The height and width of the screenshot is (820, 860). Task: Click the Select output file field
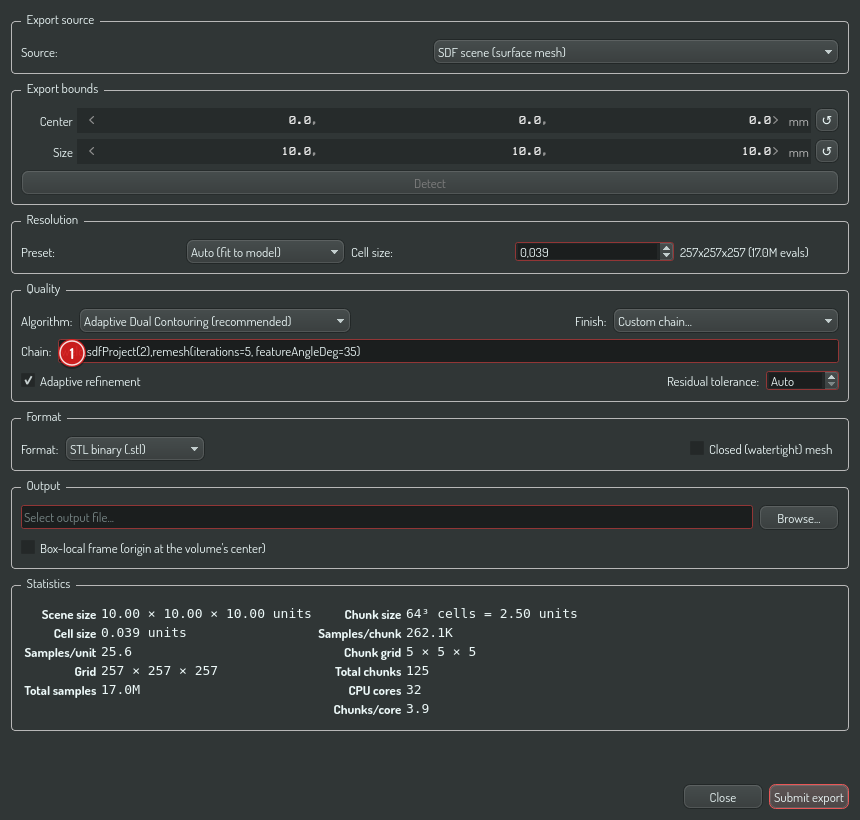[x=387, y=517]
